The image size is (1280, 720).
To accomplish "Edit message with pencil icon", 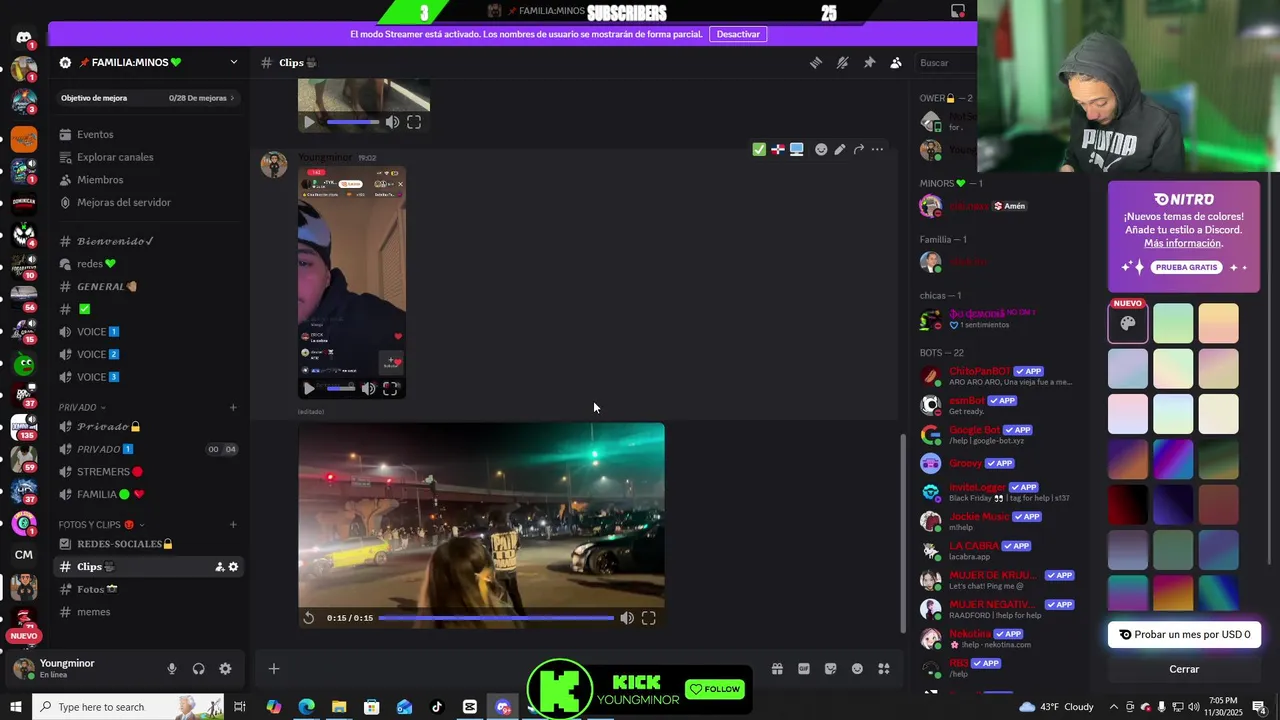I will 840,149.
